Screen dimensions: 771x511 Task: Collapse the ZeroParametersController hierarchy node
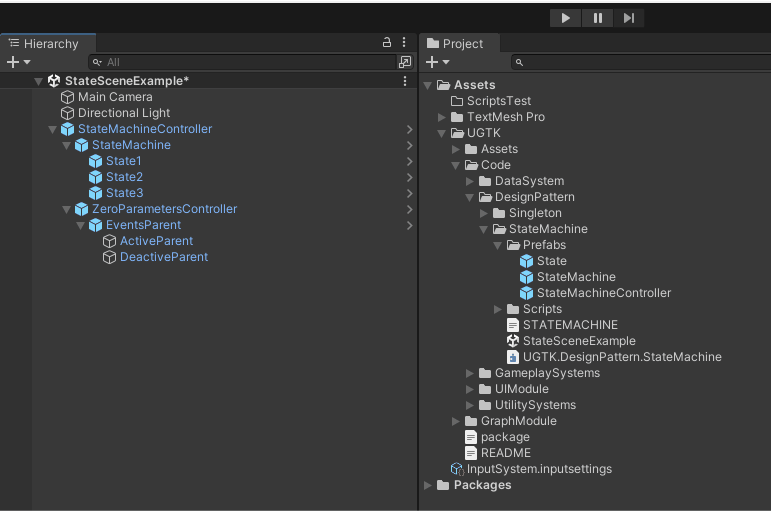click(x=66, y=210)
